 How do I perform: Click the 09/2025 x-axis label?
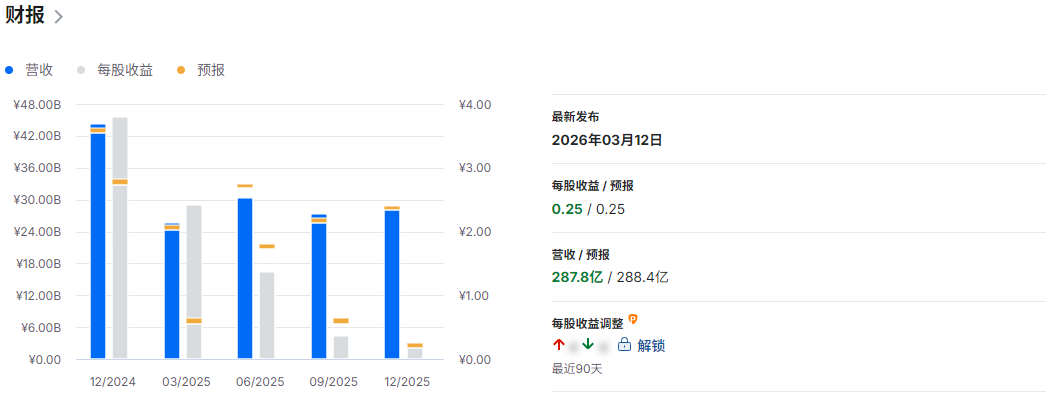point(334,382)
